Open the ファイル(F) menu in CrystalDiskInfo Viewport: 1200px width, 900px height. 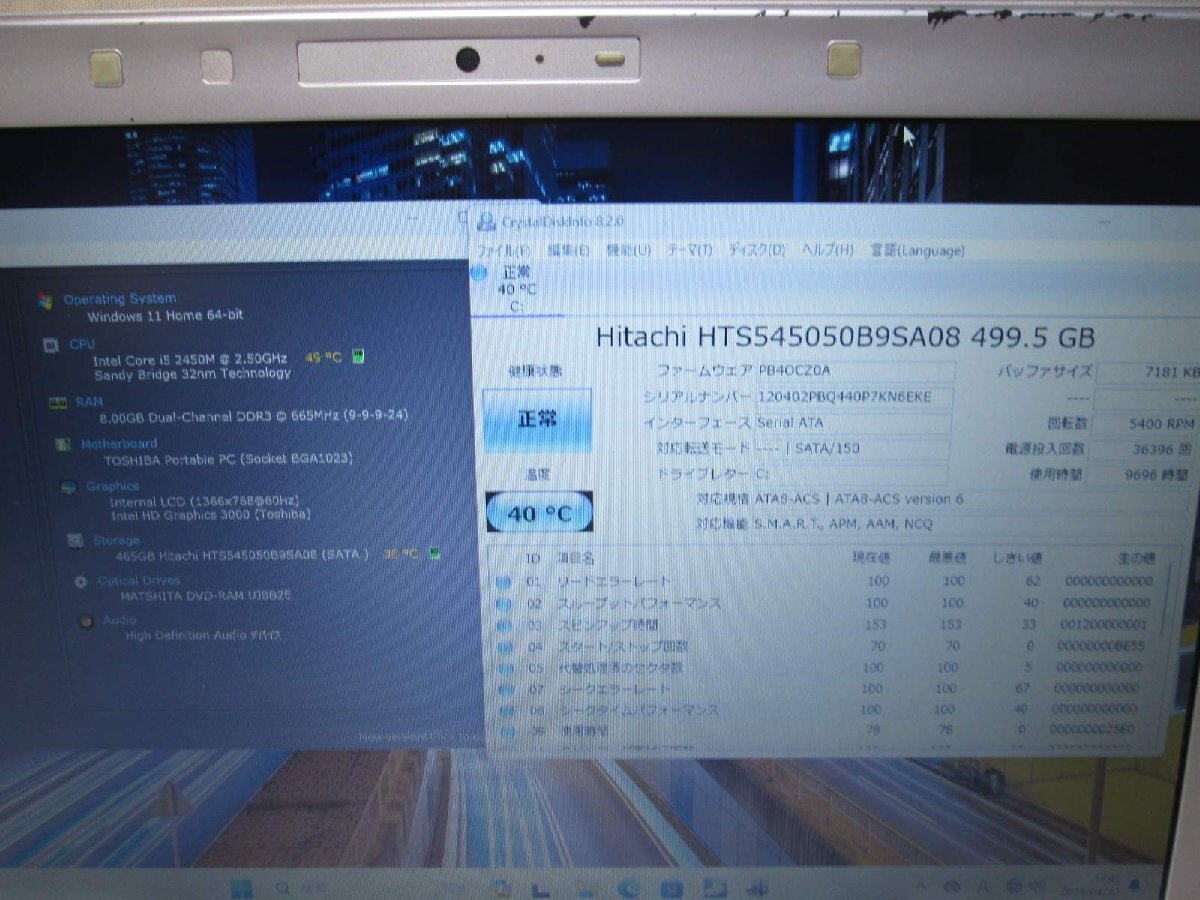click(504, 250)
